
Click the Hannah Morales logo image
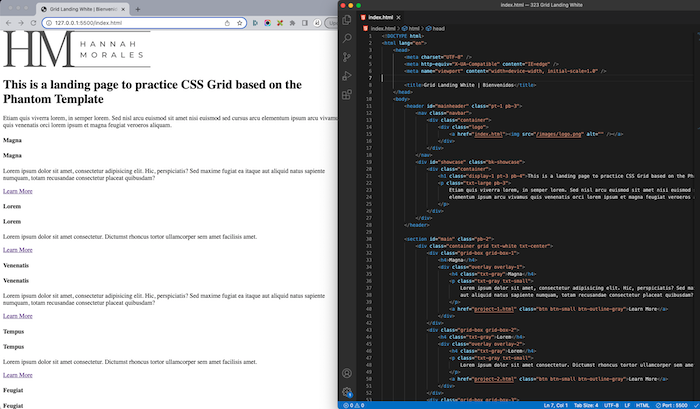(77, 49)
